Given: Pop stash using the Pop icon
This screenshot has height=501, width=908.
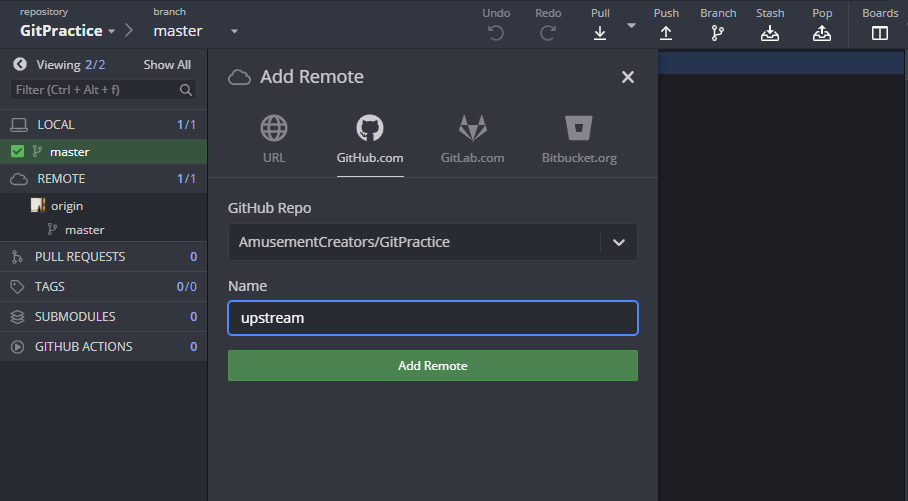Looking at the screenshot, I should [822, 33].
